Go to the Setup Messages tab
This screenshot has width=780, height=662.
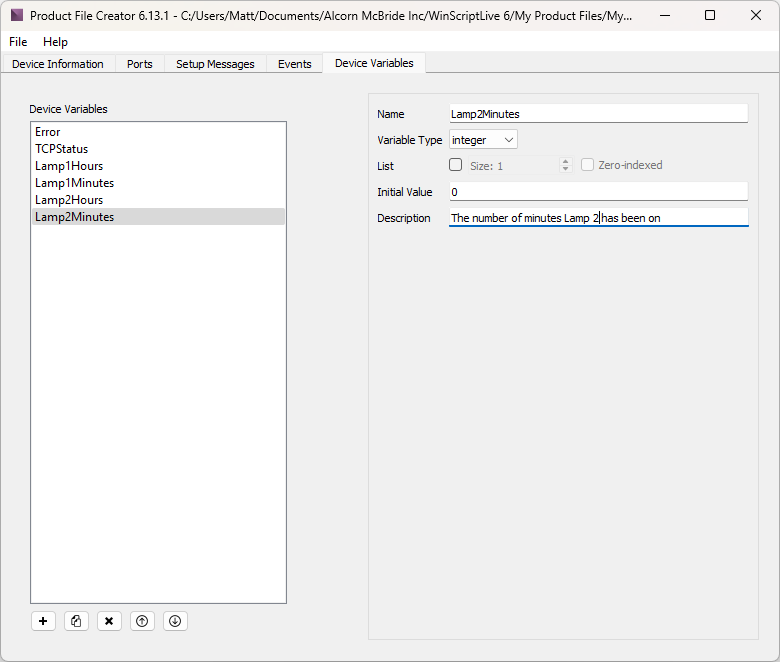click(215, 64)
